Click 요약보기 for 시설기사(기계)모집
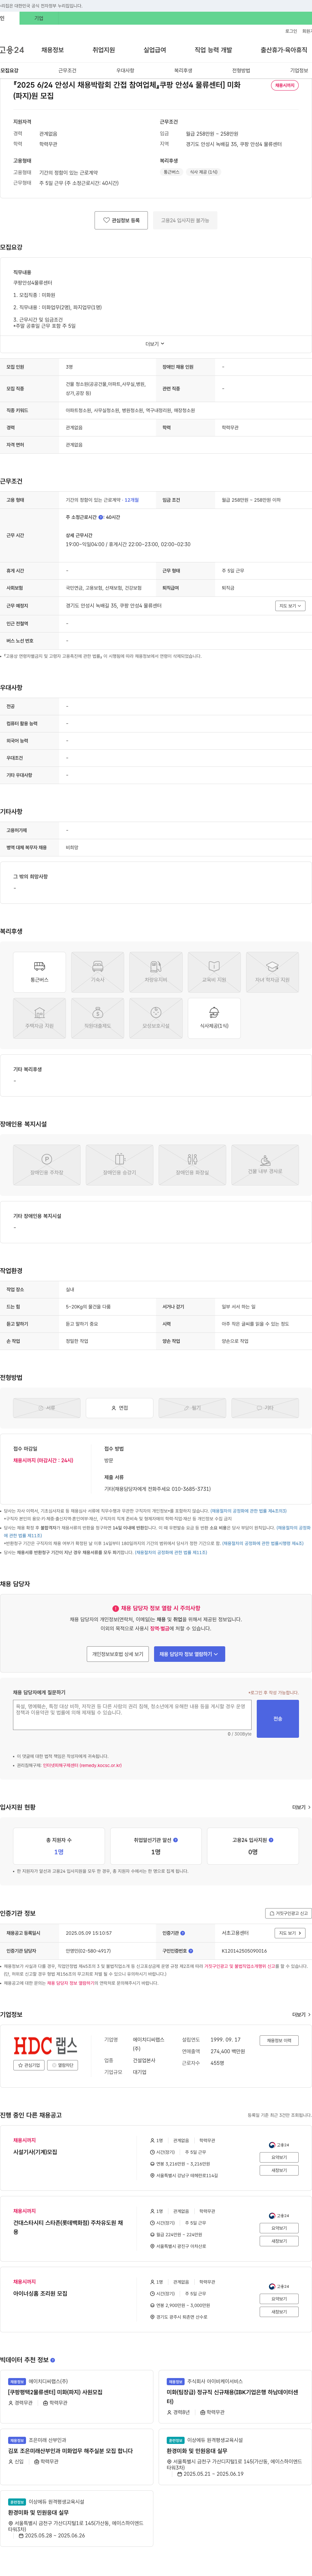This screenshot has width=312, height=2576. tap(279, 2157)
